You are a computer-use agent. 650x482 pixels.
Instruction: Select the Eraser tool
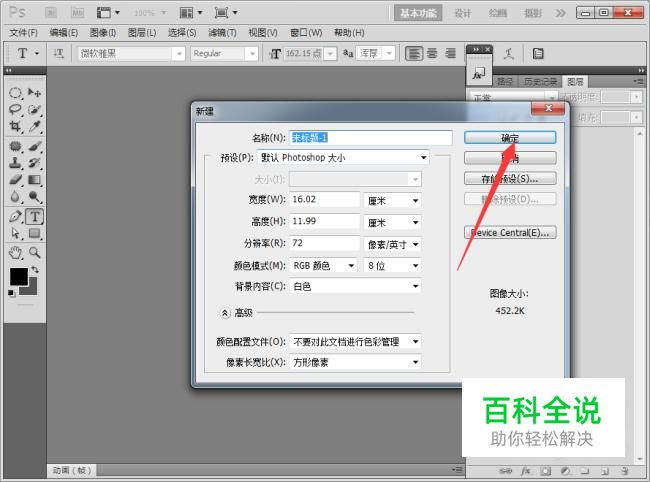tap(15, 179)
